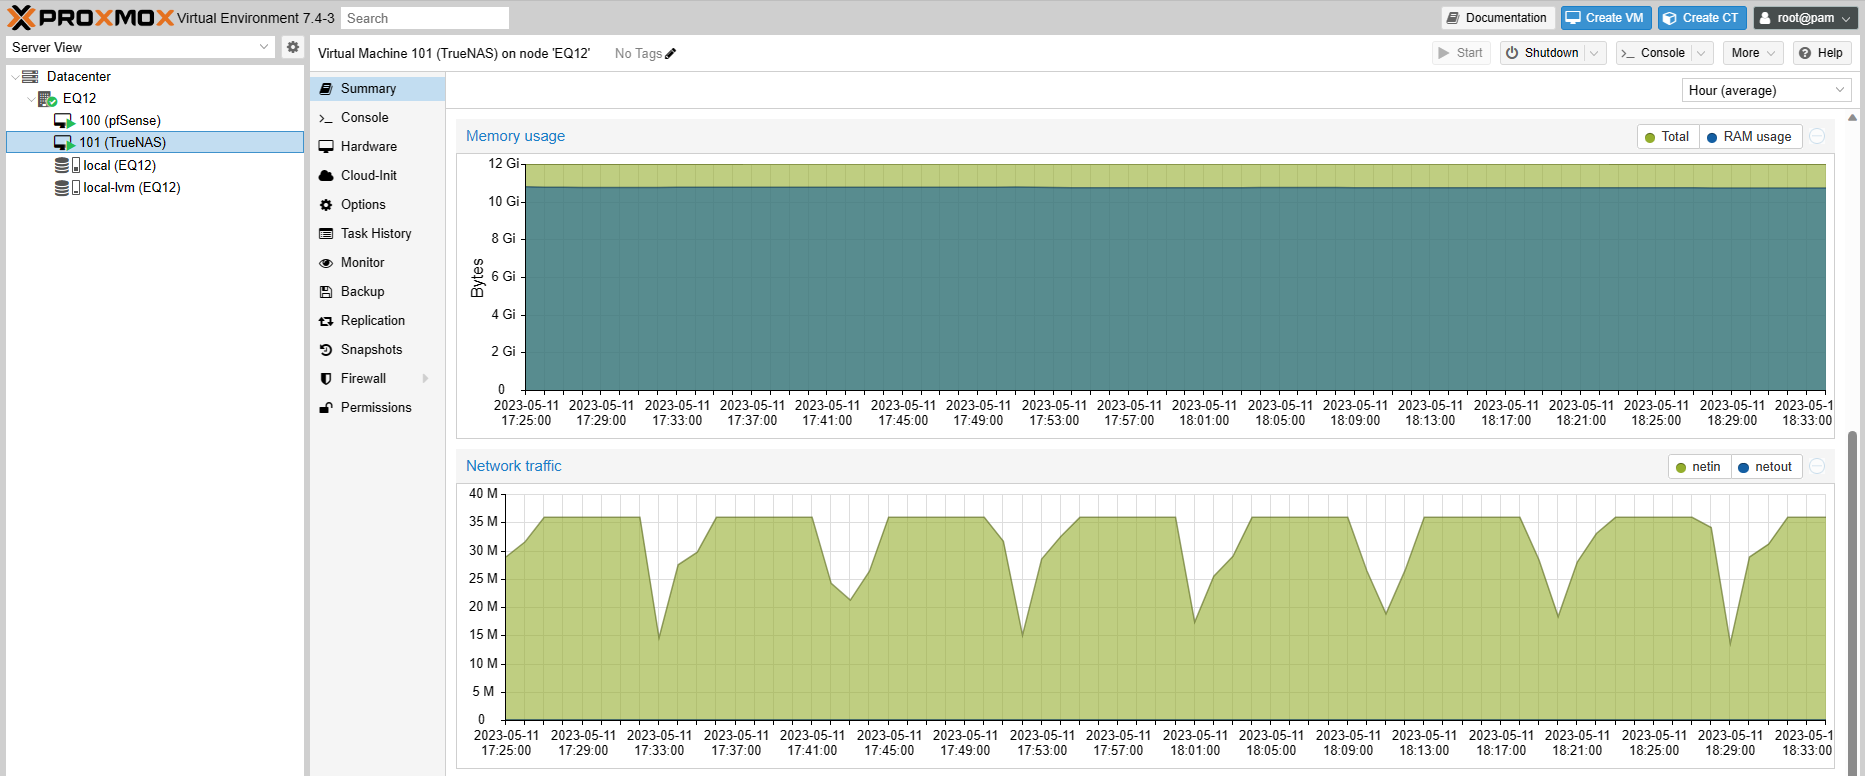The width and height of the screenshot is (1865, 776).
Task: Click the local-lvm (EQ12) storage icon
Action: [x=67, y=187]
